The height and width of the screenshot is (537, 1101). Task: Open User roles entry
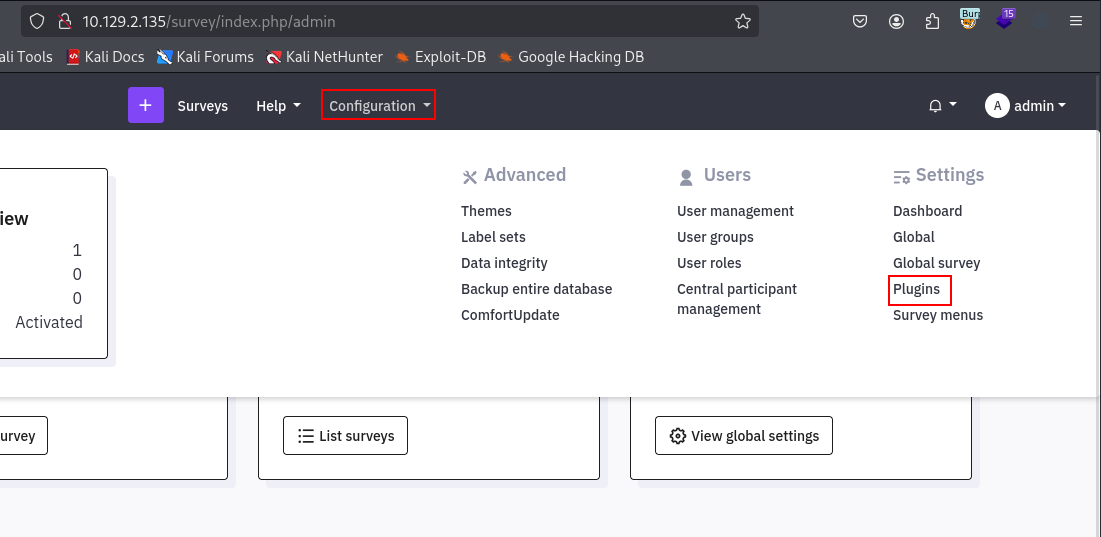(709, 263)
